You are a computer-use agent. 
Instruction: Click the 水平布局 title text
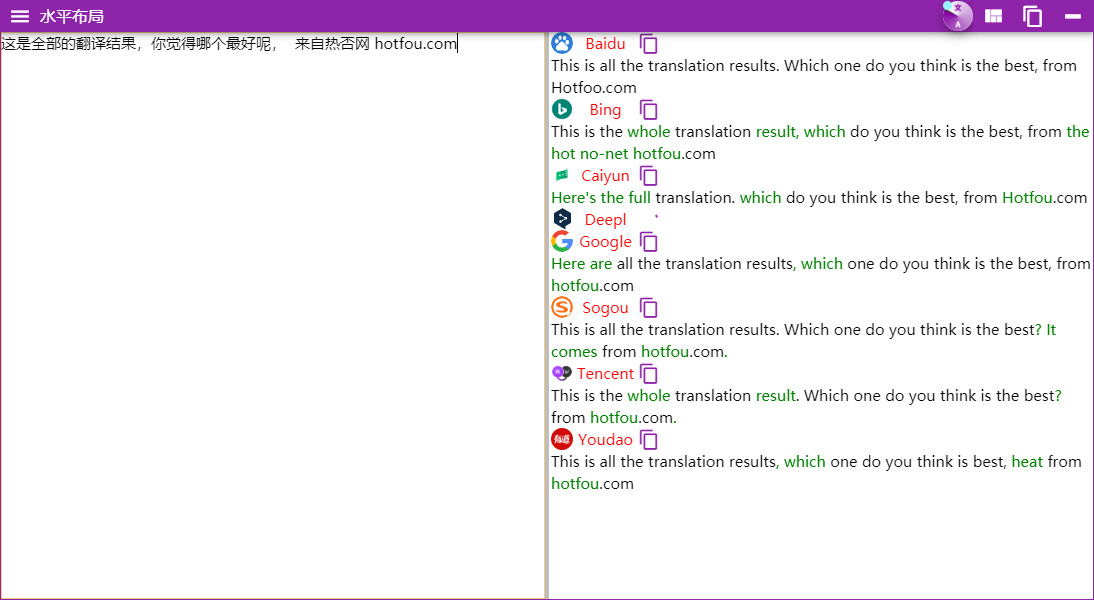[72, 16]
